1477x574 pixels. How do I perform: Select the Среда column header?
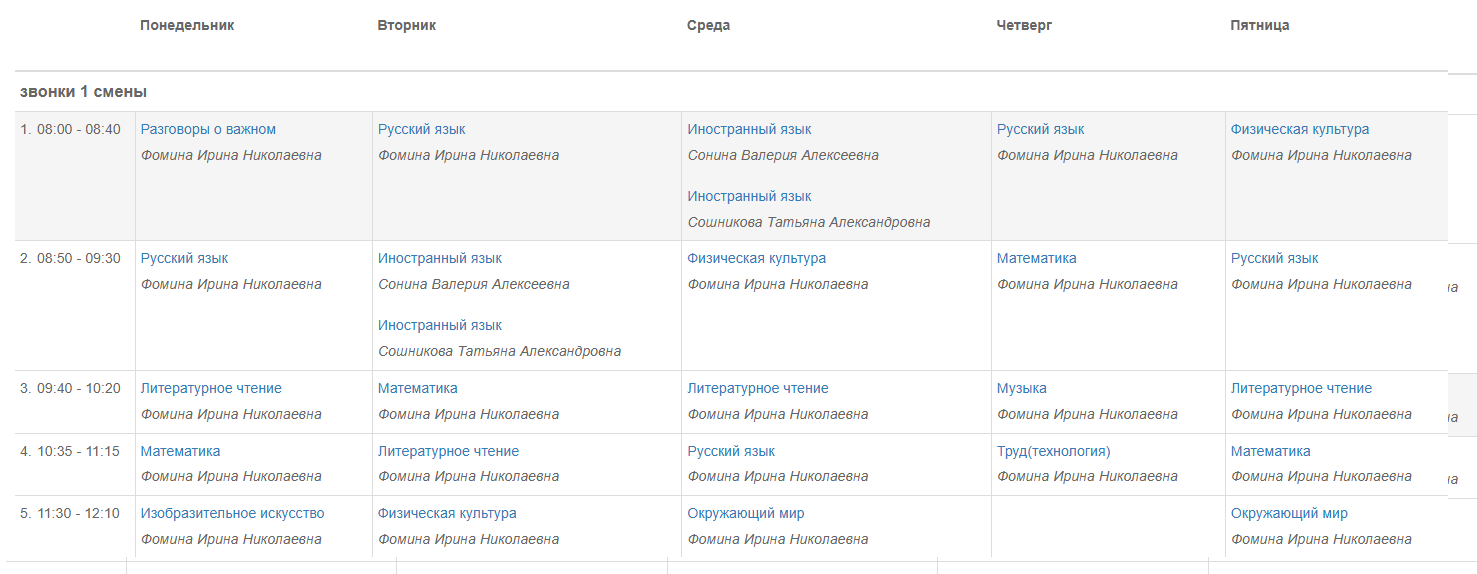(x=709, y=25)
